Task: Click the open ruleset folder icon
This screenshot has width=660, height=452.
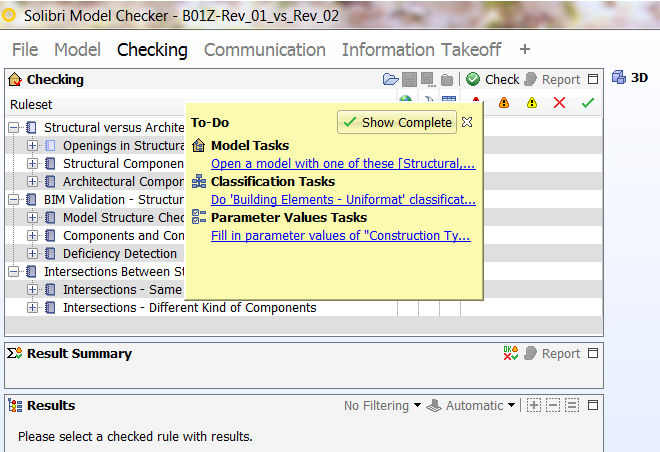Action: pos(390,79)
